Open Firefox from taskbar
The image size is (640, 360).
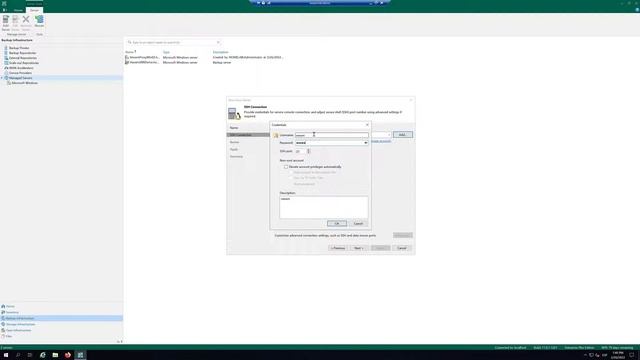click(x=68, y=355)
